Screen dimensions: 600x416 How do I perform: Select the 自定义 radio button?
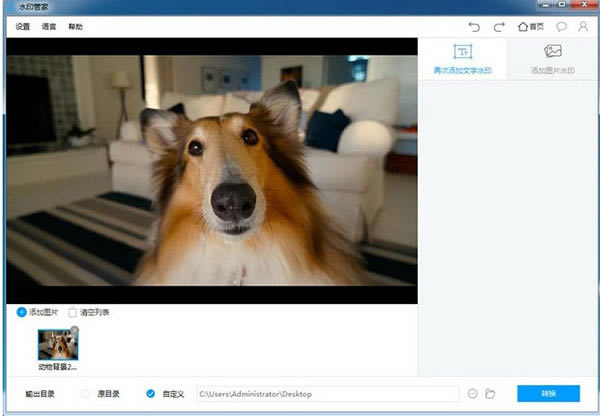[151, 394]
